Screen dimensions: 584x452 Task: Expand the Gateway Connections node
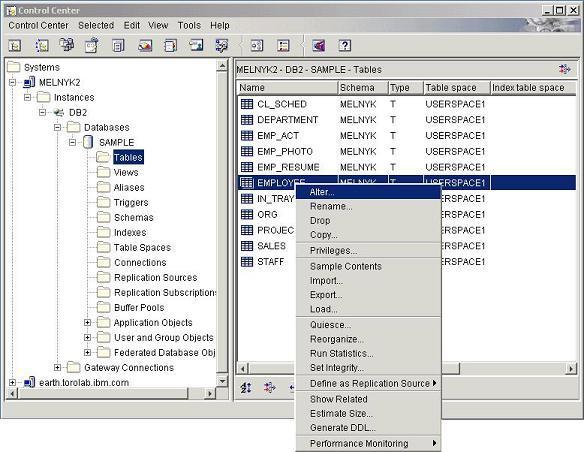tap(57, 367)
